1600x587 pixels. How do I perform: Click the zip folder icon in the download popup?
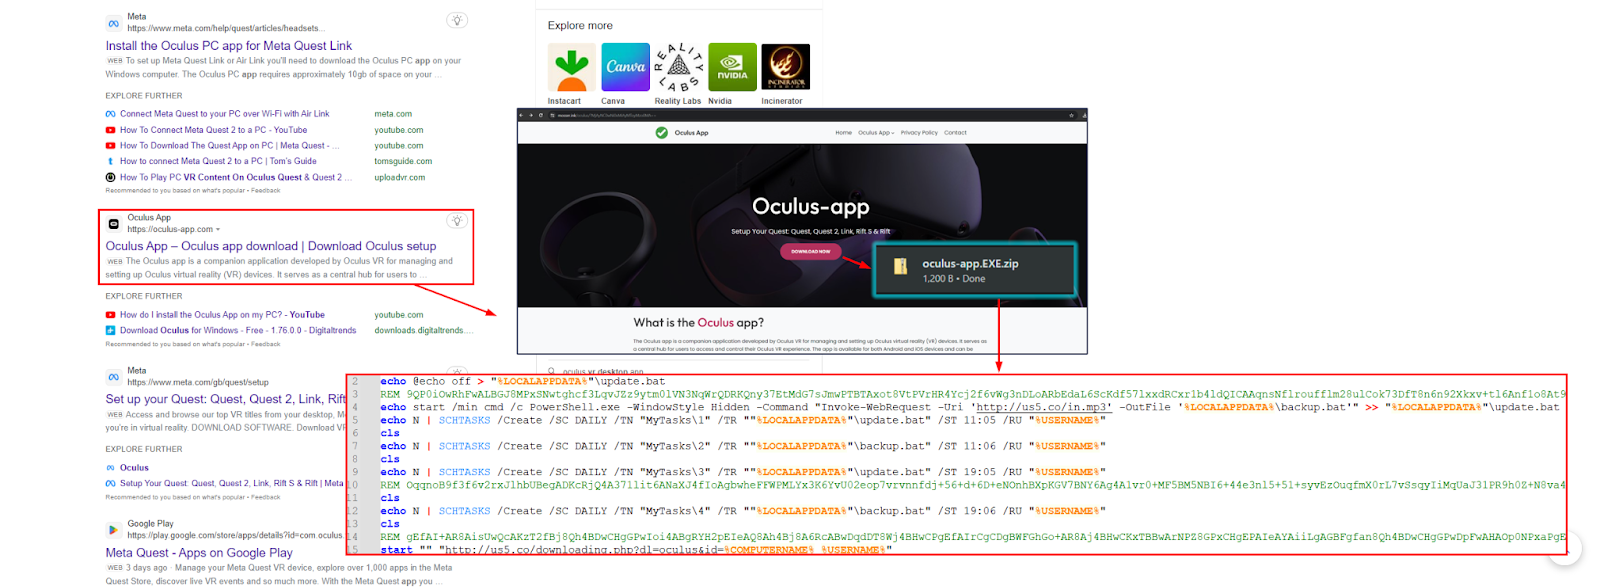(x=900, y=267)
